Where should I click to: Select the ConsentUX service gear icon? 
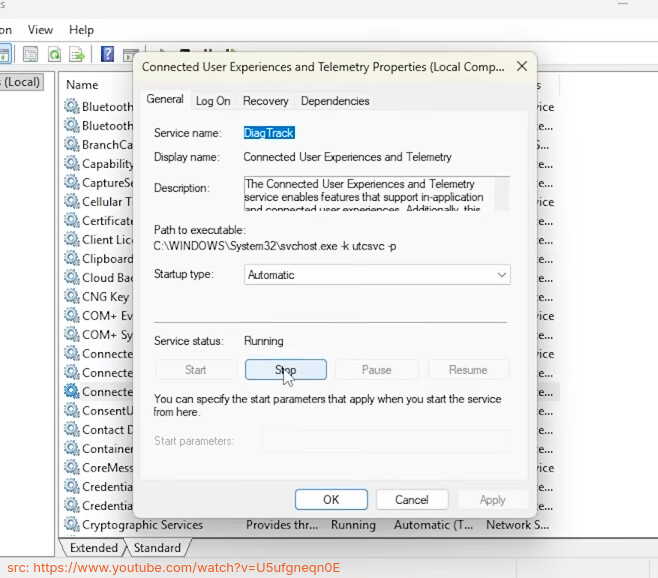point(71,411)
